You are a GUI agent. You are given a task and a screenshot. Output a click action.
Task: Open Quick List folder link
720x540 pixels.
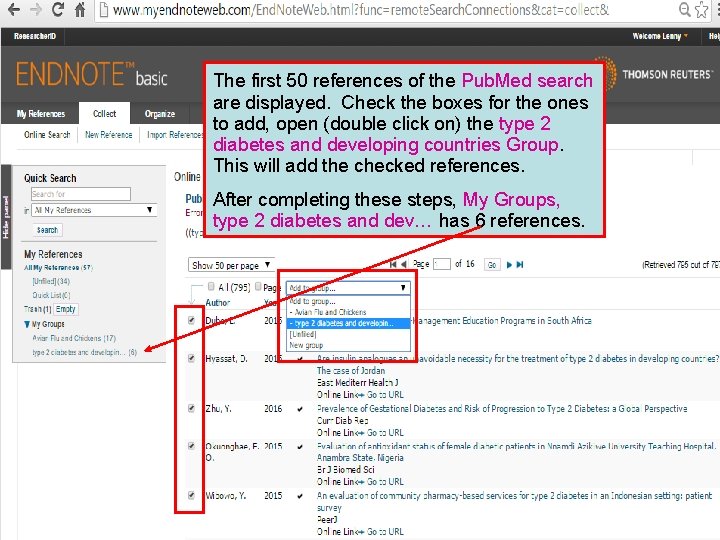tap(51, 295)
